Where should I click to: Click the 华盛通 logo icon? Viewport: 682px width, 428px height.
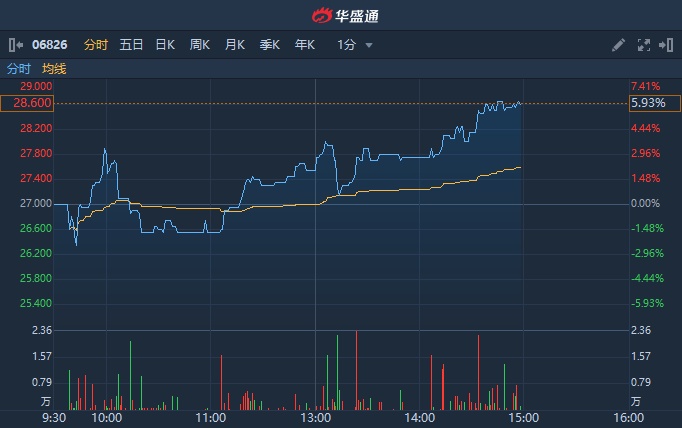tap(322, 15)
